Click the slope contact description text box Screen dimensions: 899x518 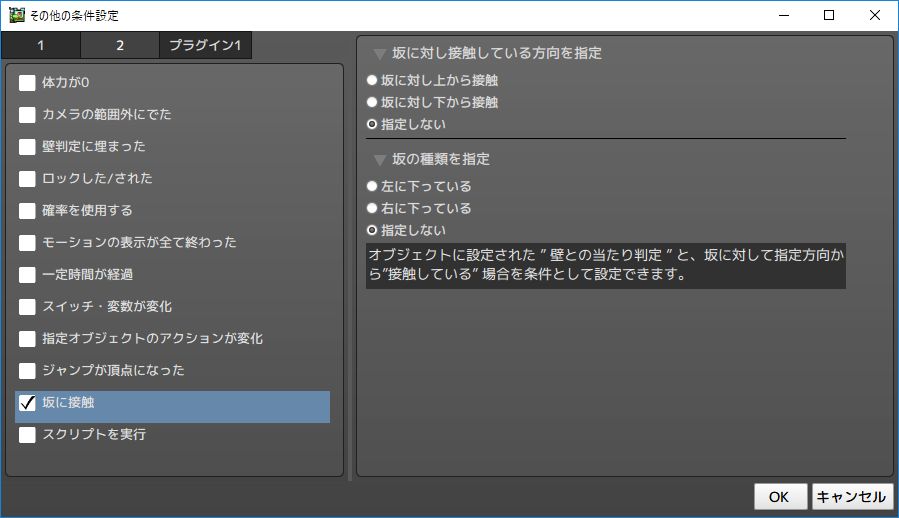pos(605,266)
